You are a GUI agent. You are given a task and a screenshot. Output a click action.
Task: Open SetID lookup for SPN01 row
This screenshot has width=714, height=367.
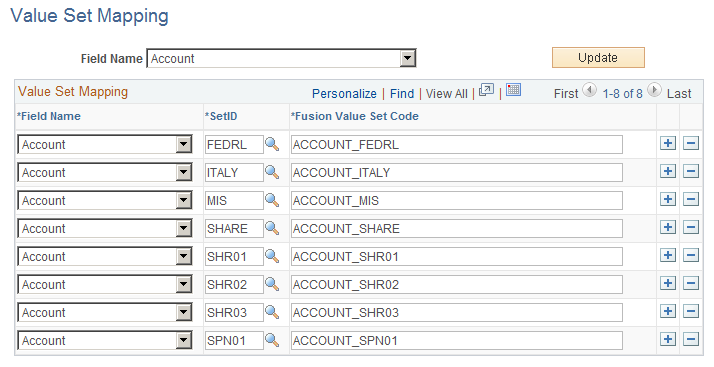(x=272, y=340)
